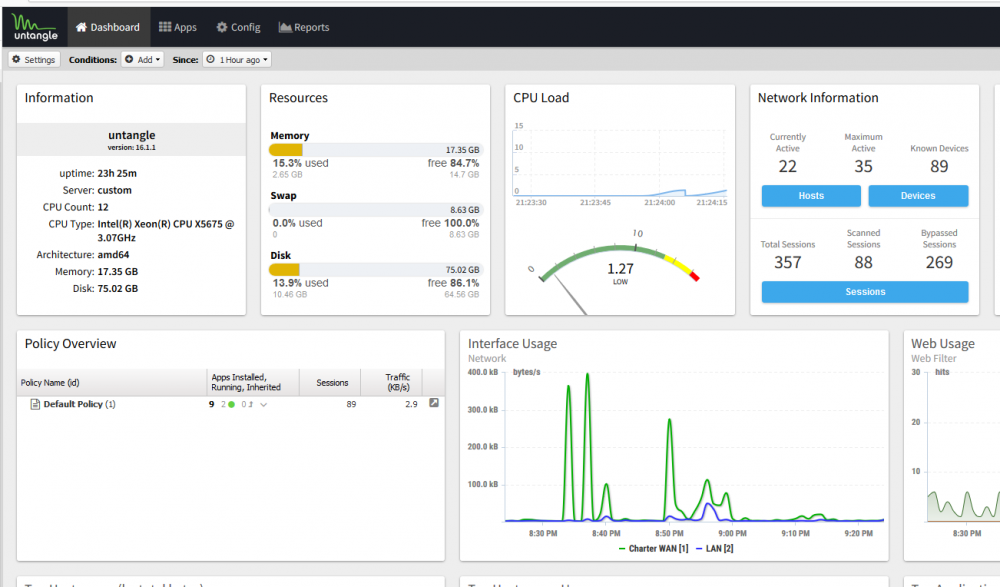Click the uptime value 23h 25m
This screenshot has width=1000, height=587.
point(117,174)
